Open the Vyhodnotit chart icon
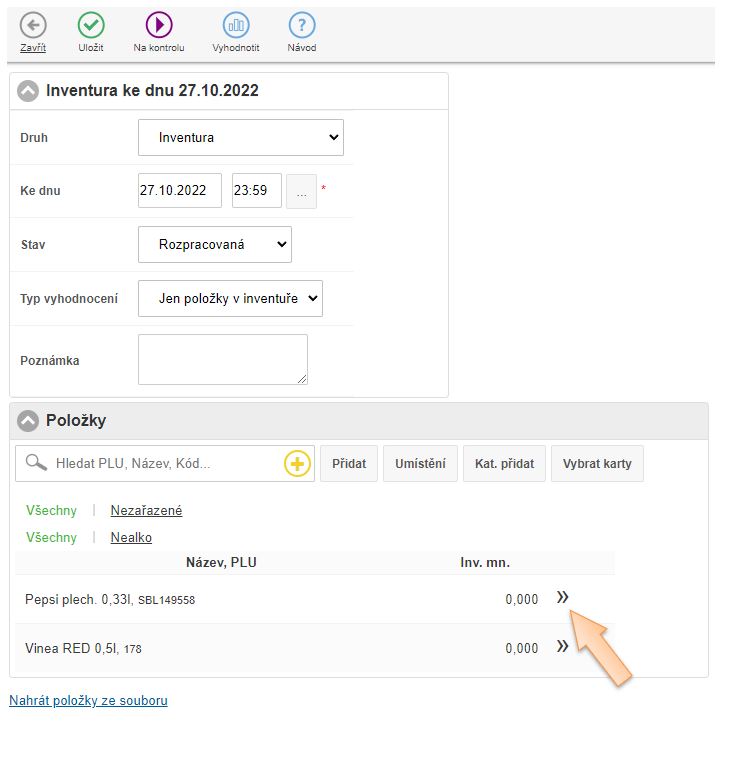 point(236,26)
